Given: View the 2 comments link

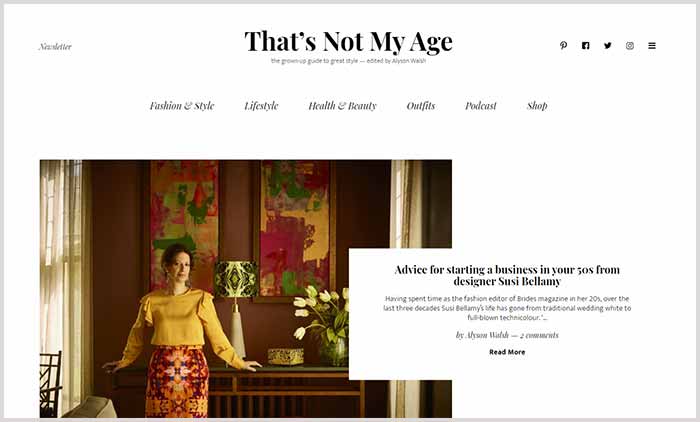Looking at the screenshot, I should [x=539, y=335].
